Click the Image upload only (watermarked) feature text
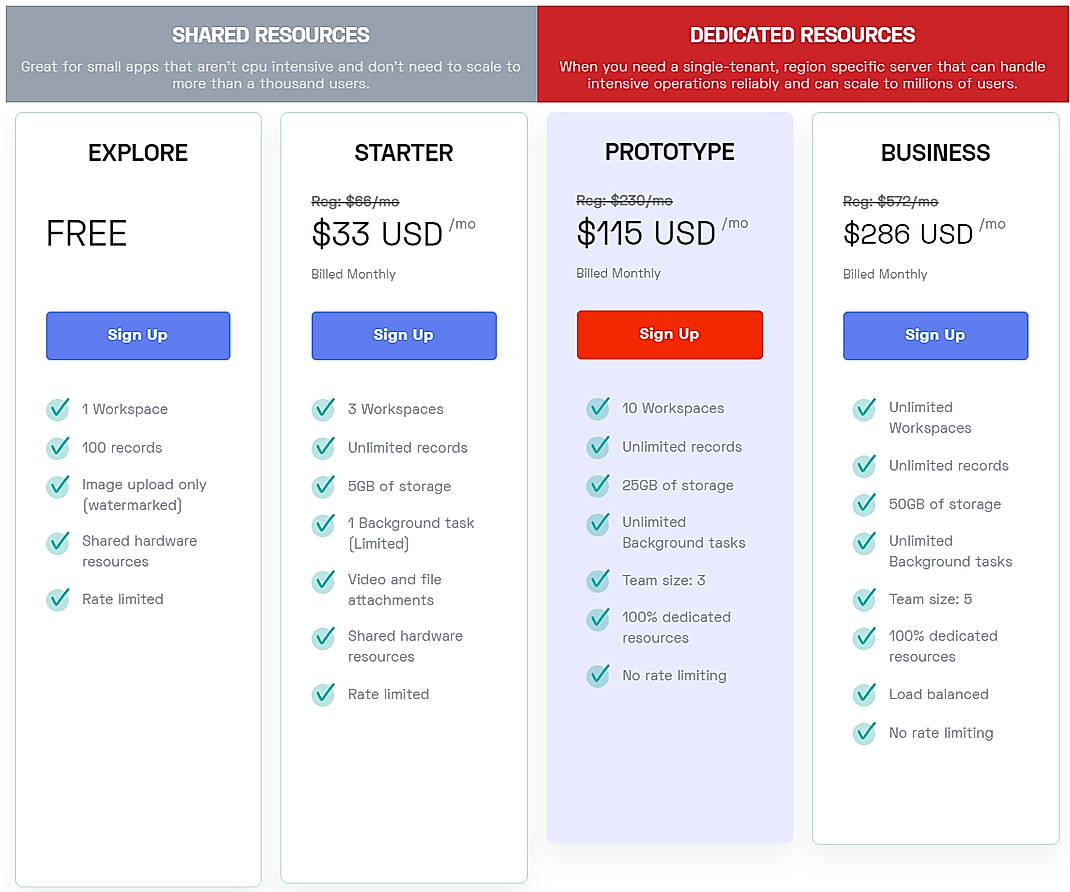The width and height of the screenshot is (1070, 892). click(x=144, y=495)
